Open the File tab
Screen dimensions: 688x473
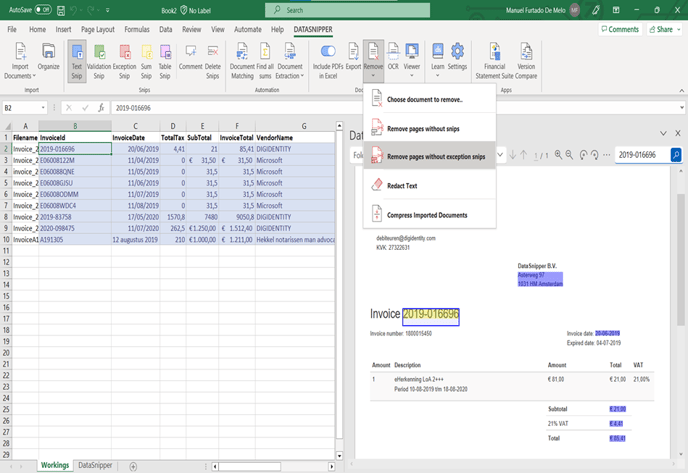[x=12, y=29]
